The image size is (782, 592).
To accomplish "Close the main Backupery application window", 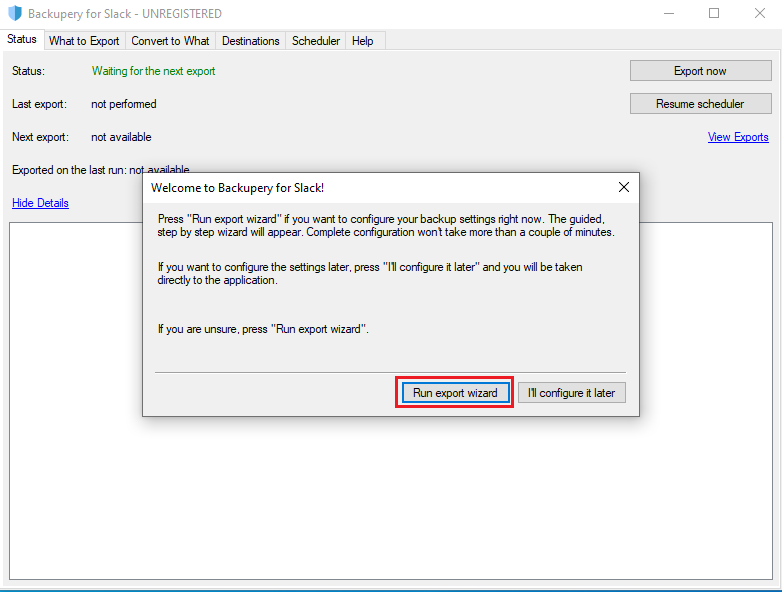I will coord(759,14).
